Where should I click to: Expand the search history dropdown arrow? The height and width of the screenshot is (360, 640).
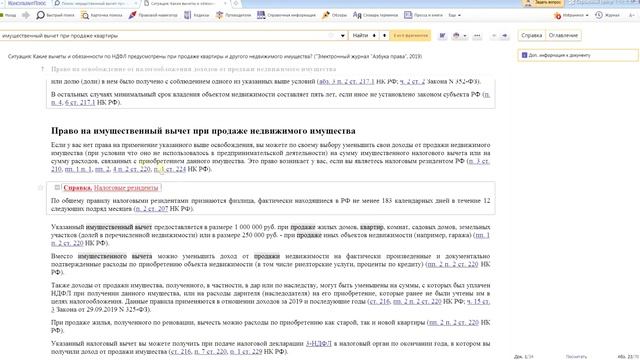[342, 36]
